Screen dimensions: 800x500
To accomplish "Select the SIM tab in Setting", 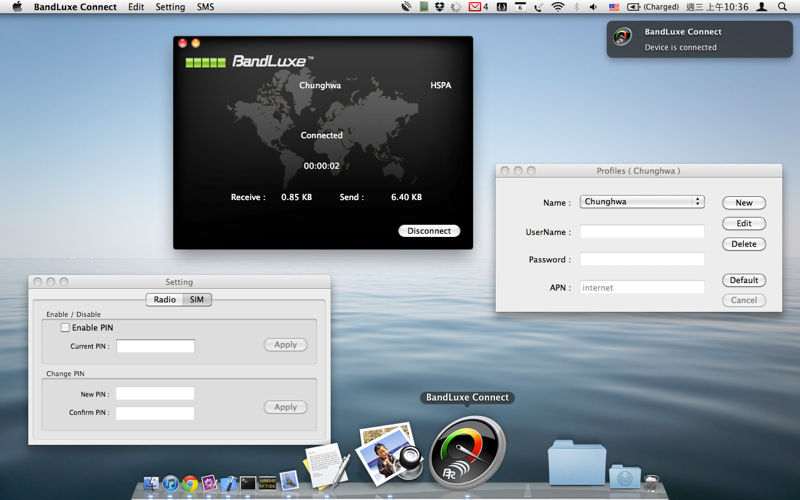I will click(x=197, y=299).
